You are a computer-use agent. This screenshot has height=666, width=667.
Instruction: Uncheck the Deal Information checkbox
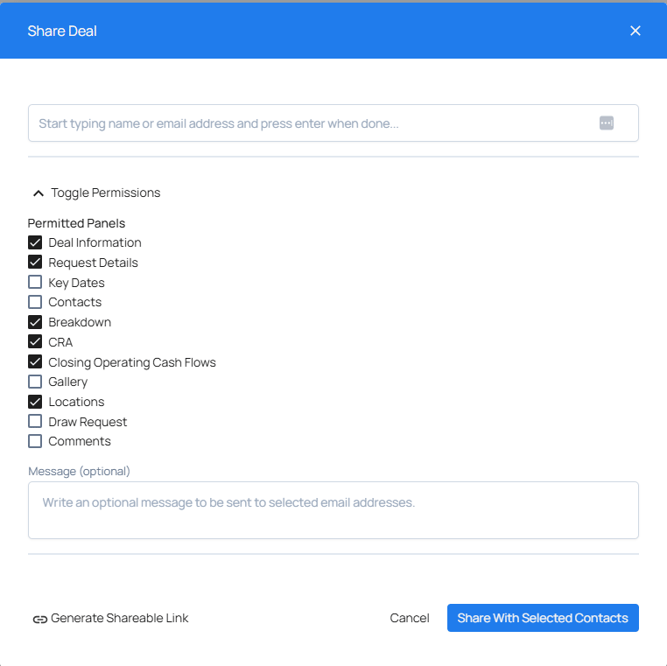[x=35, y=243]
